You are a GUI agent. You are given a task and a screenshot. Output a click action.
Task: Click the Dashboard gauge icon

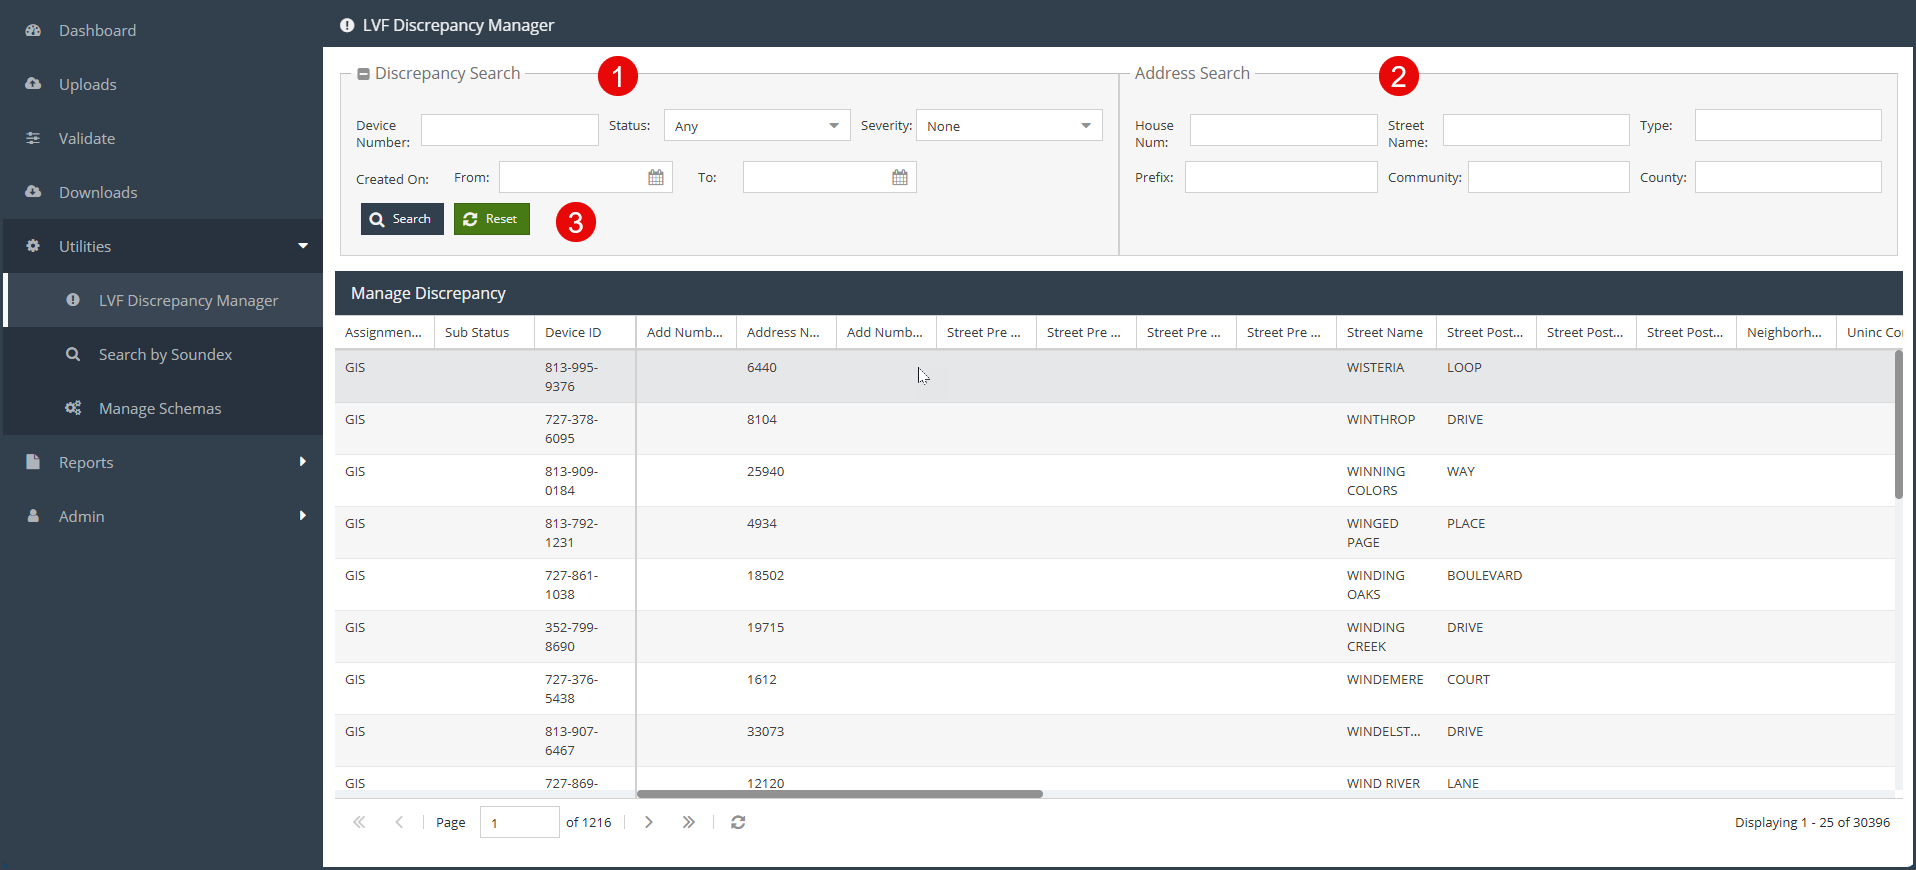[33, 30]
